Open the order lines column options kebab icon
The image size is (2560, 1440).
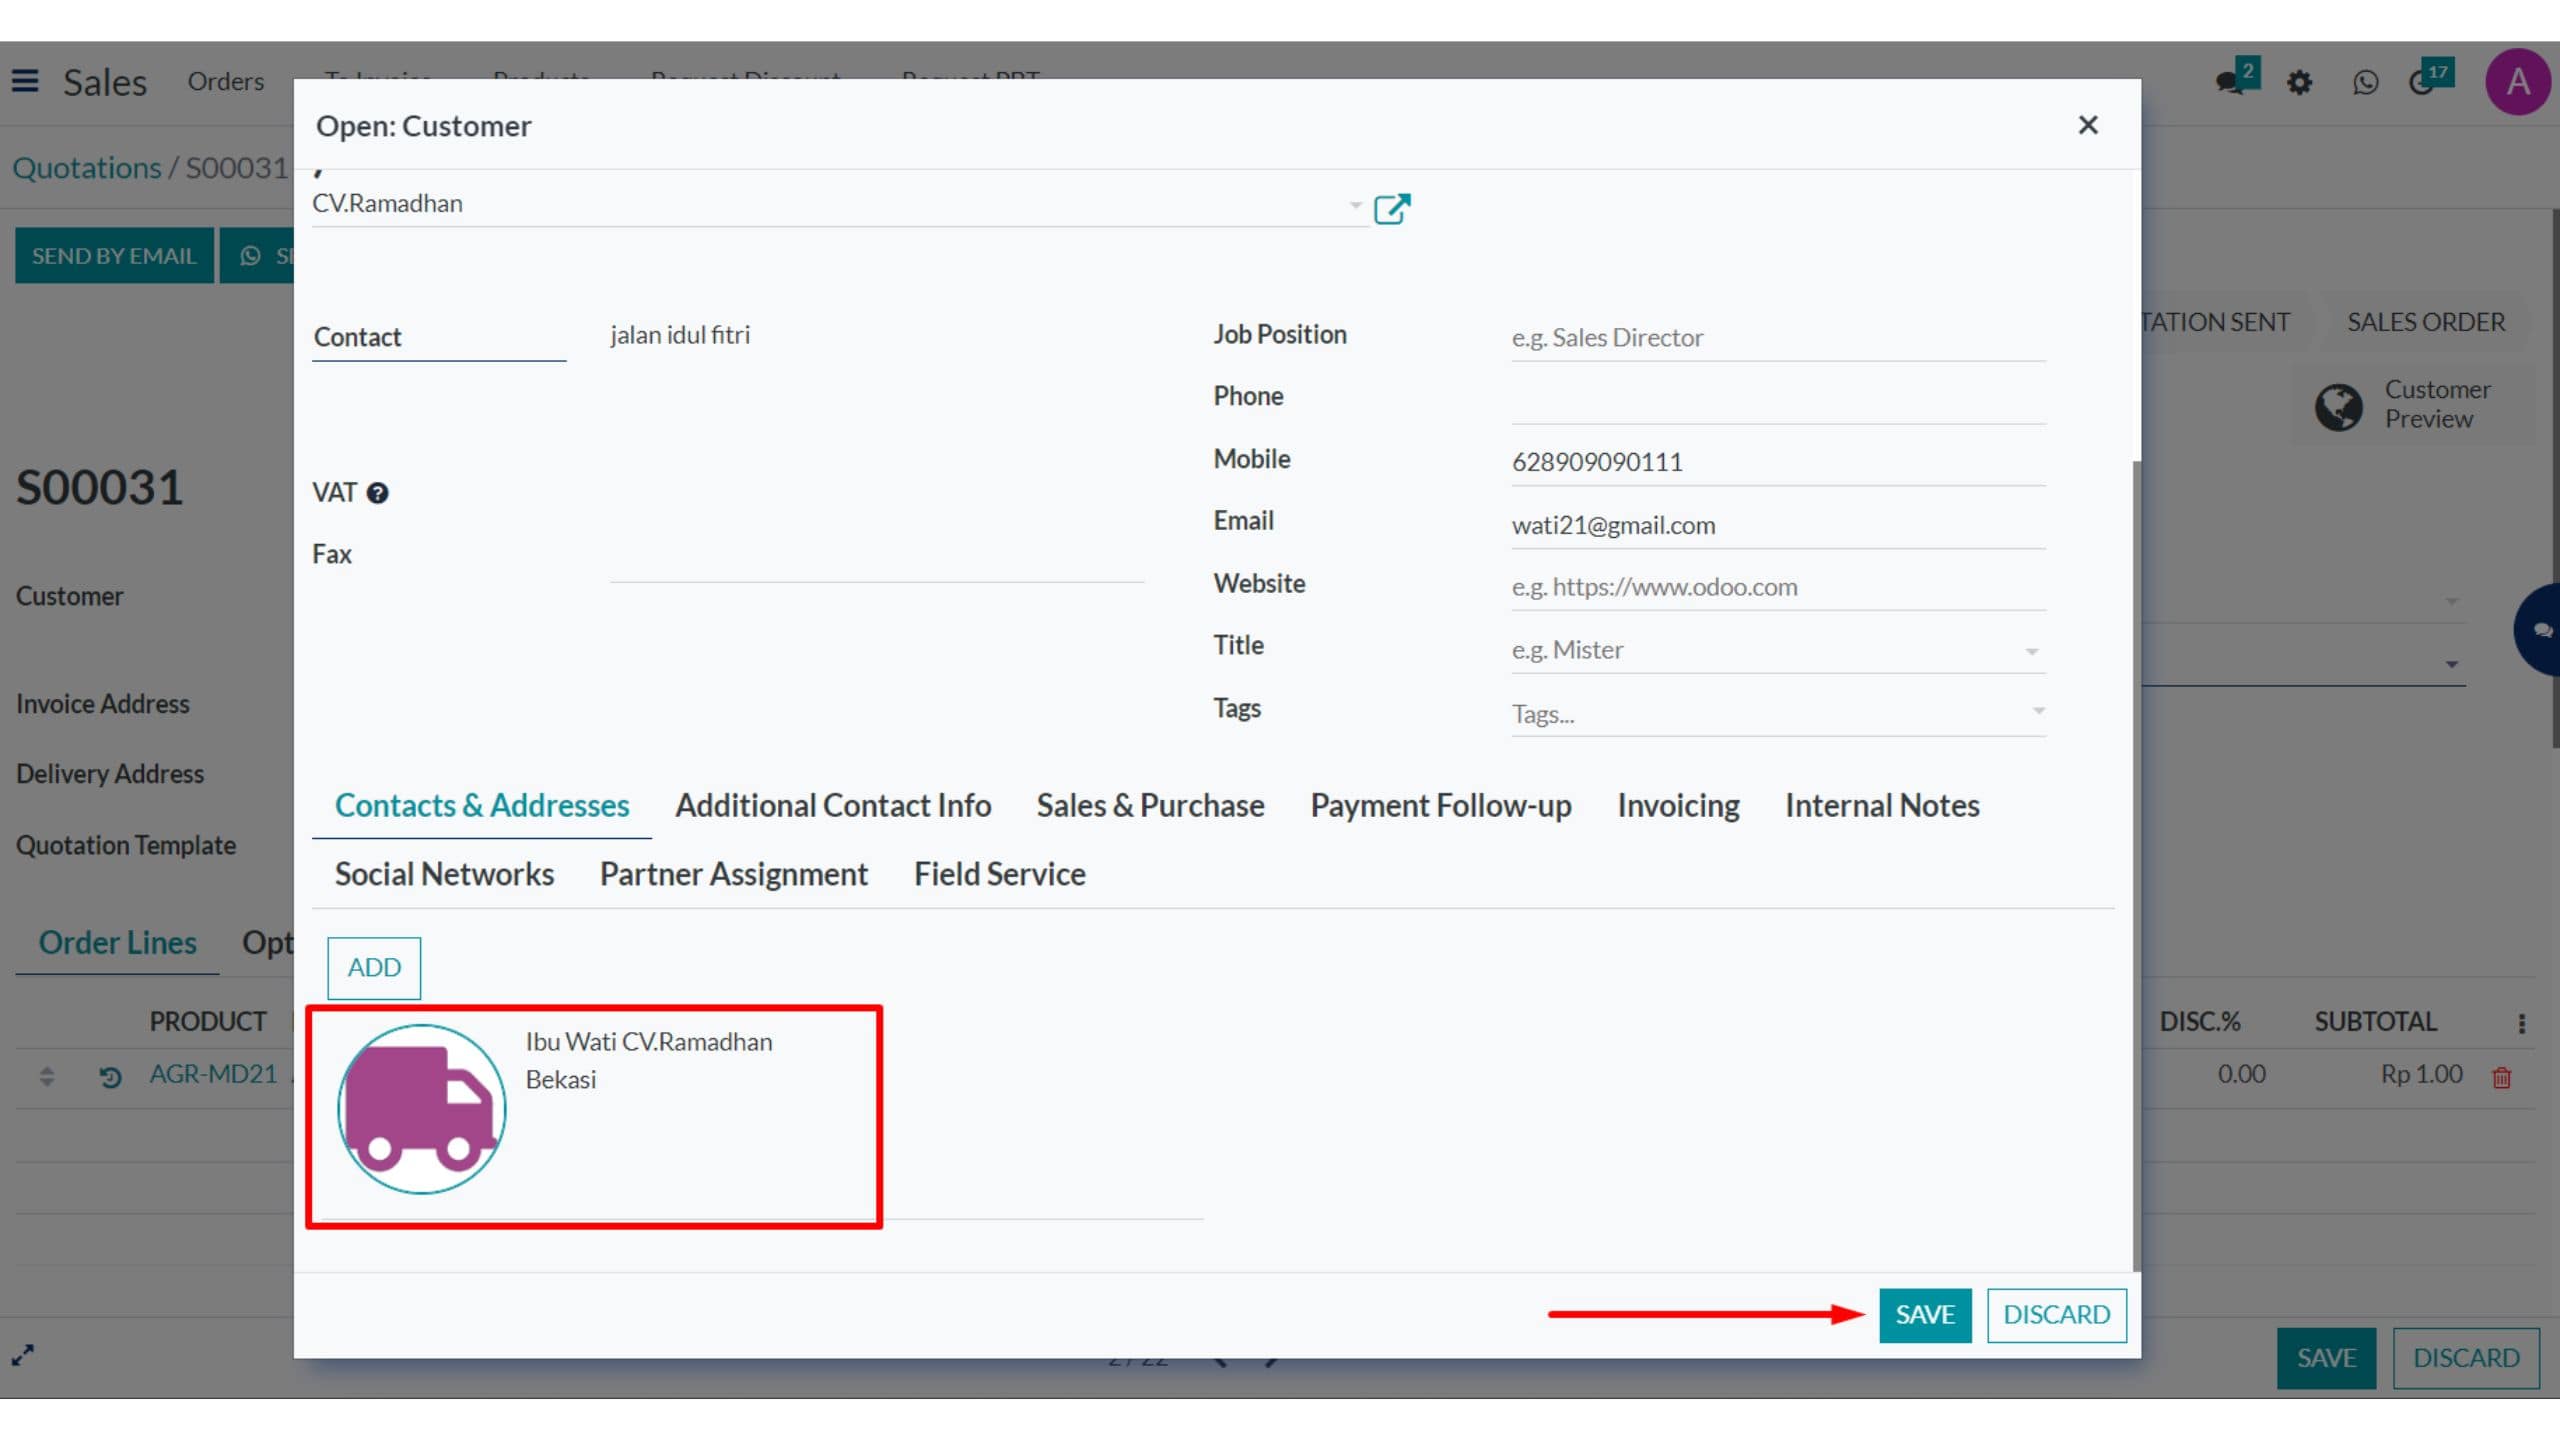[x=2521, y=1022]
